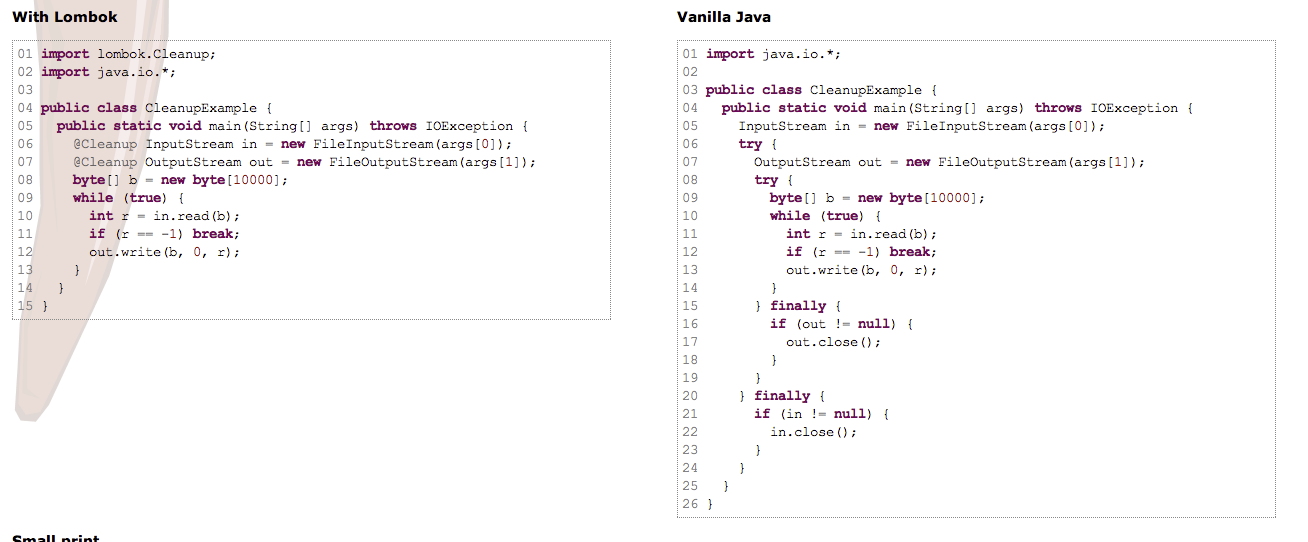1308x542 pixels.
Task: Click "in.close();" in the Vanilla Java code
Action: tap(814, 432)
